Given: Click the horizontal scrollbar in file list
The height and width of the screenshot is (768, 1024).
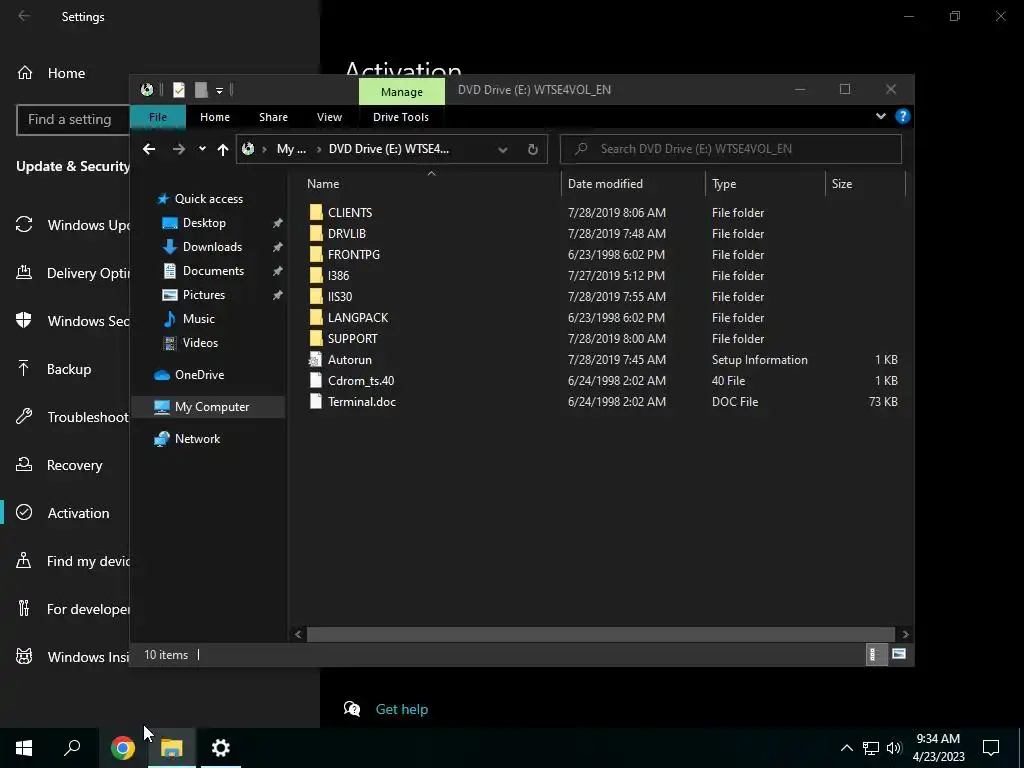Looking at the screenshot, I should [601, 634].
